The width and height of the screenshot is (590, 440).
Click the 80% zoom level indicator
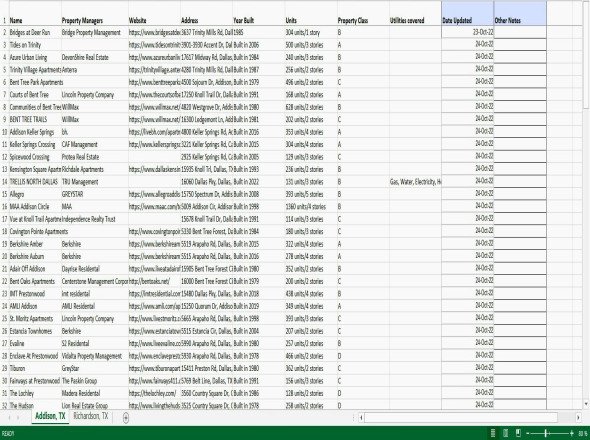coord(583,433)
